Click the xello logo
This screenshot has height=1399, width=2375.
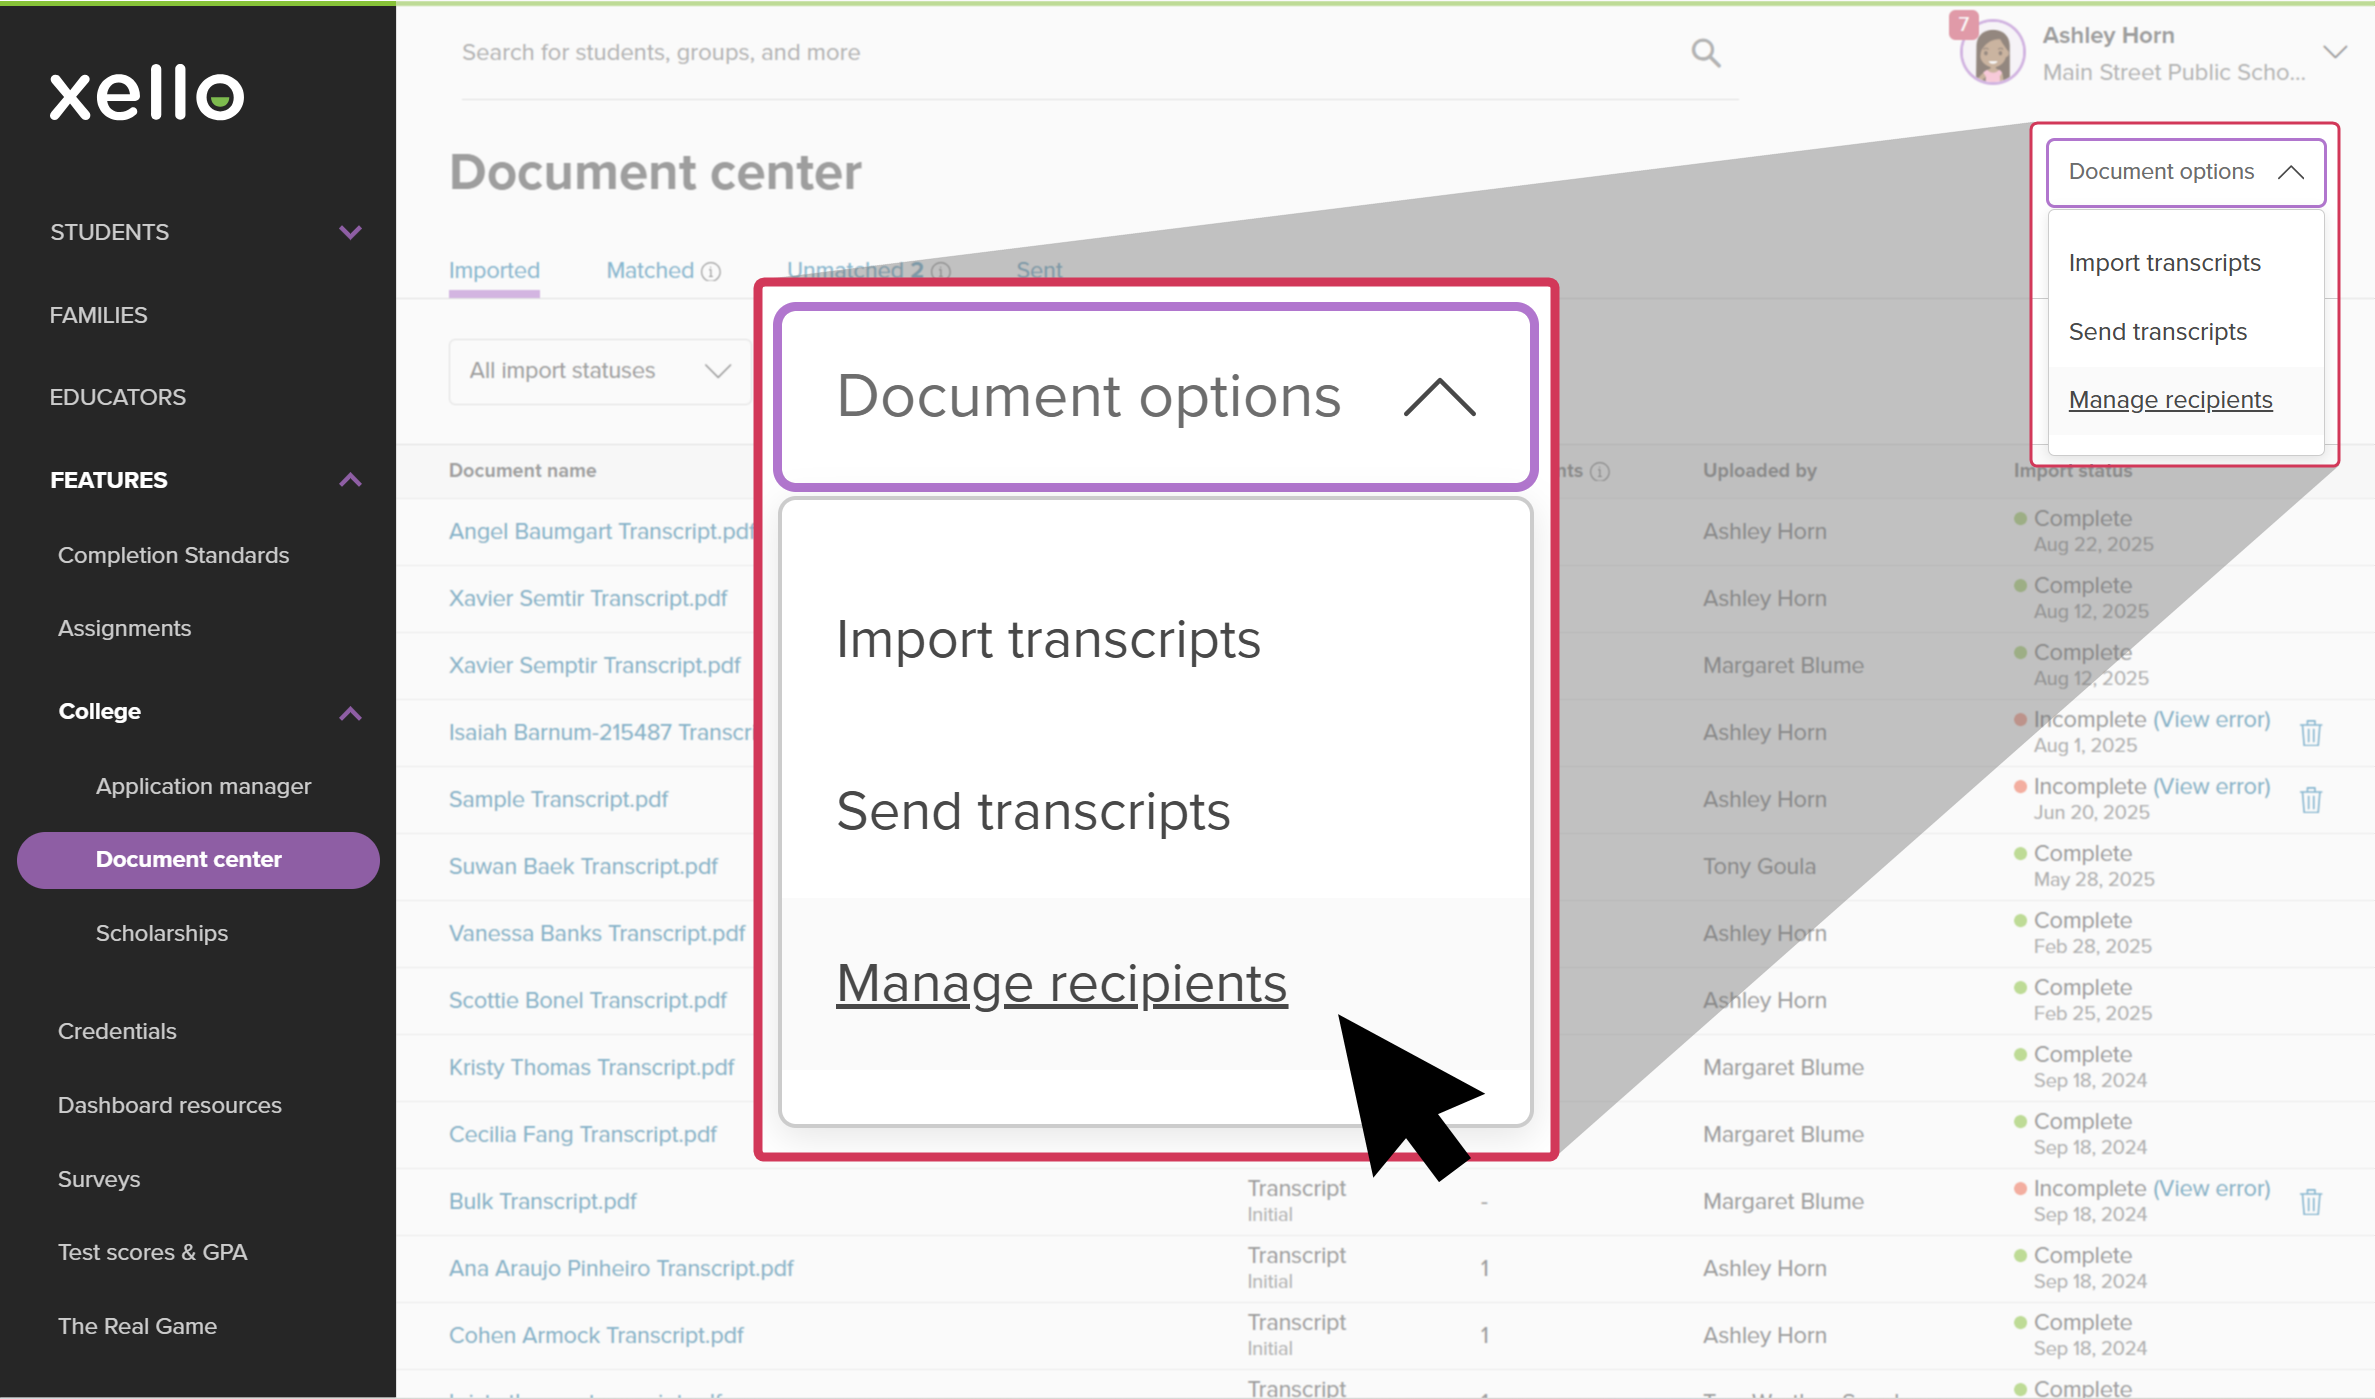pos(146,95)
